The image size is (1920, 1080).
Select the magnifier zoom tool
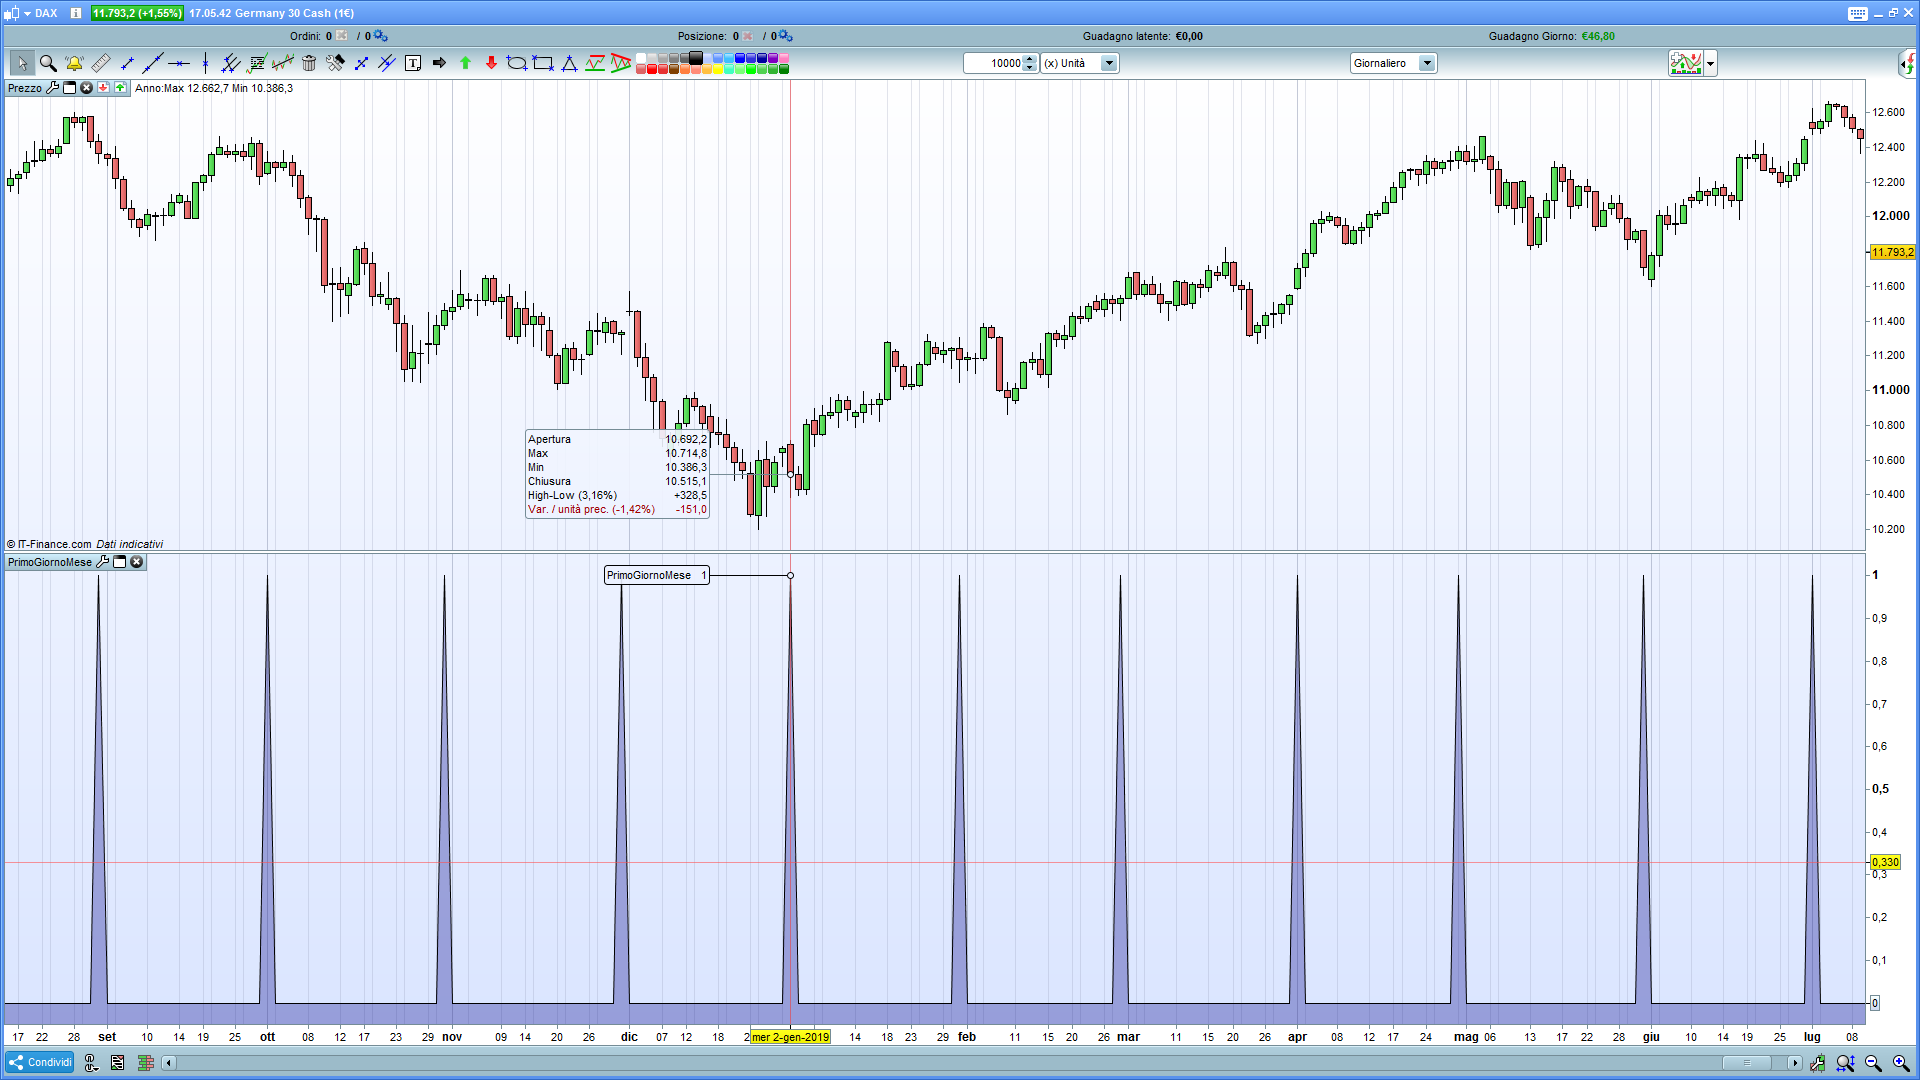coord(47,63)
